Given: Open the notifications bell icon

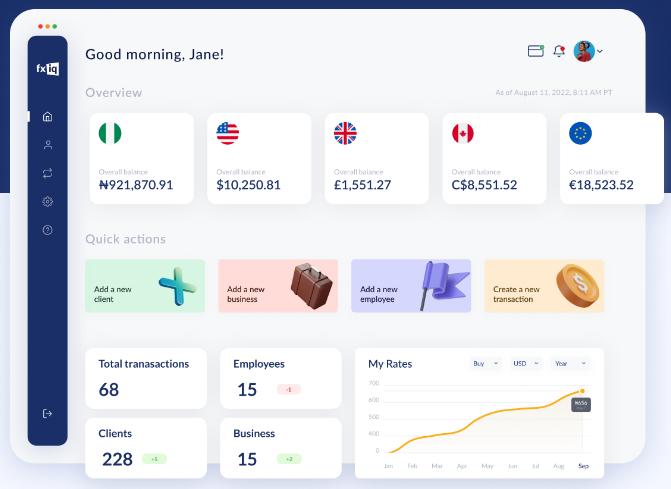Looking at the screenshot, I should pos(559,51).
